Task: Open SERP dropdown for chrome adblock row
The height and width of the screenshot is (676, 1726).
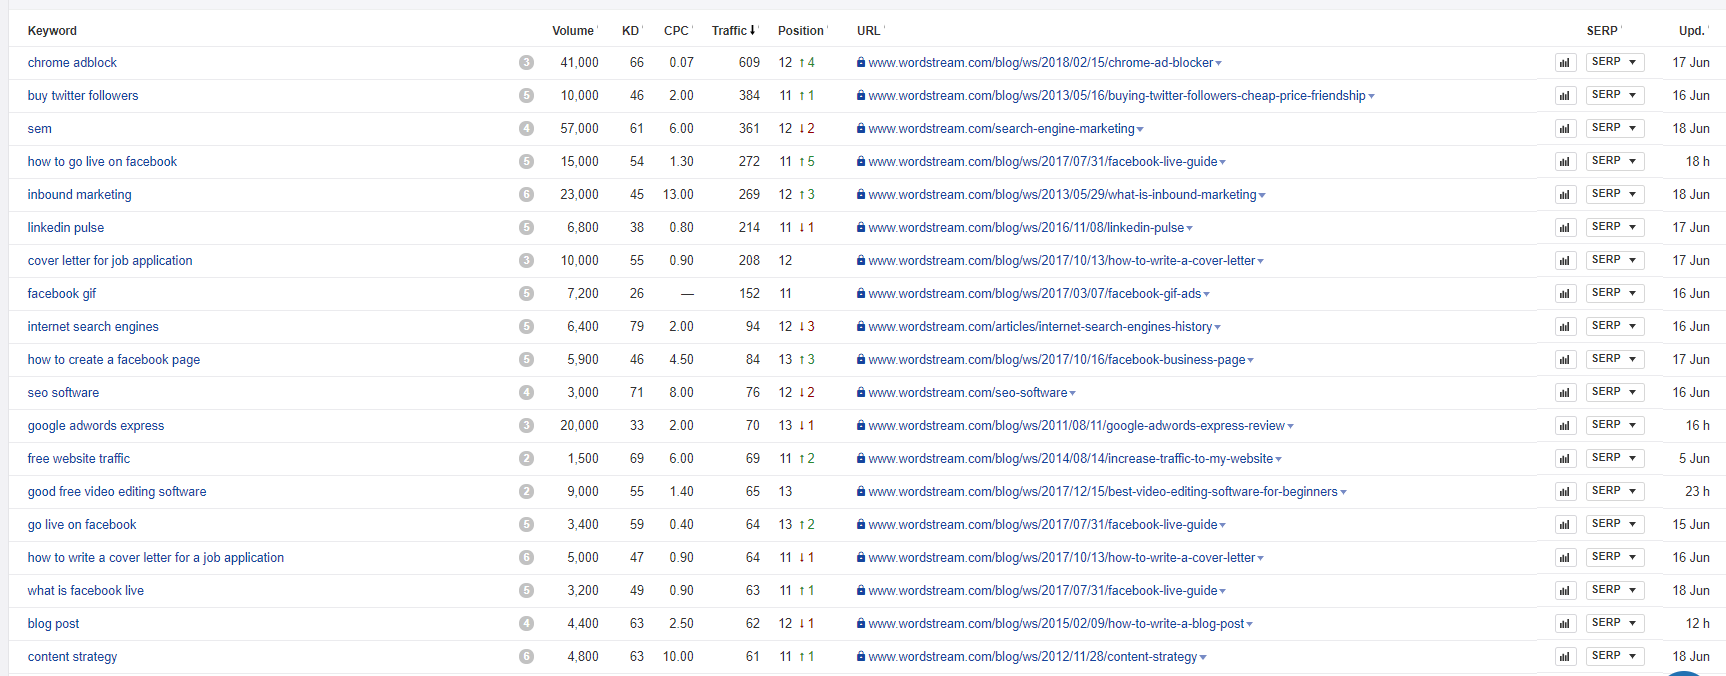Action: (1615, 62)
